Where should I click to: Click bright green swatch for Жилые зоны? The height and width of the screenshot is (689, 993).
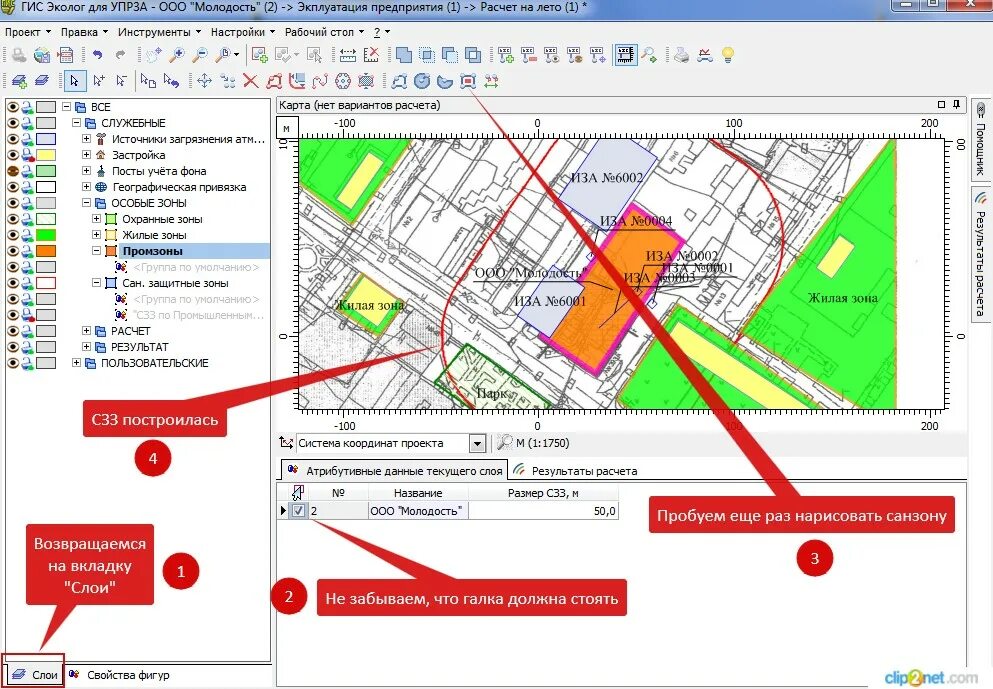pos(46,235)
